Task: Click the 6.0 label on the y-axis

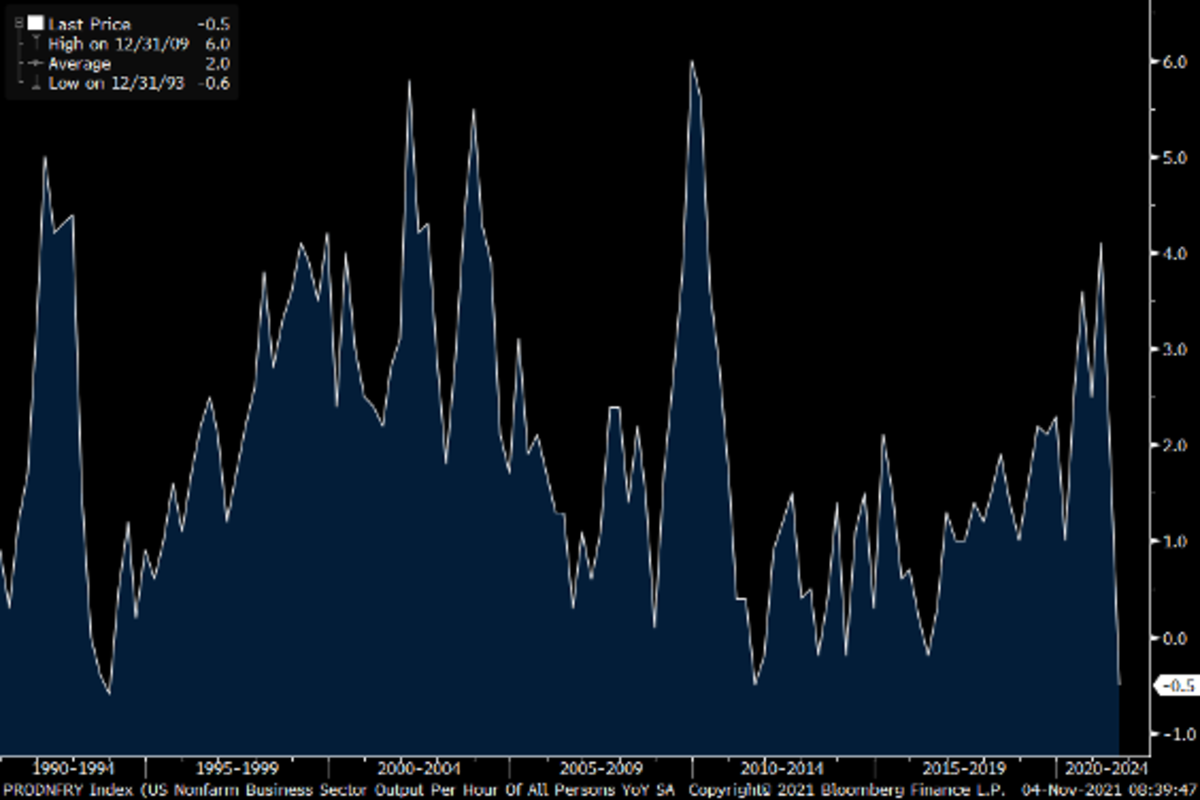Action: pos(1145,62)
